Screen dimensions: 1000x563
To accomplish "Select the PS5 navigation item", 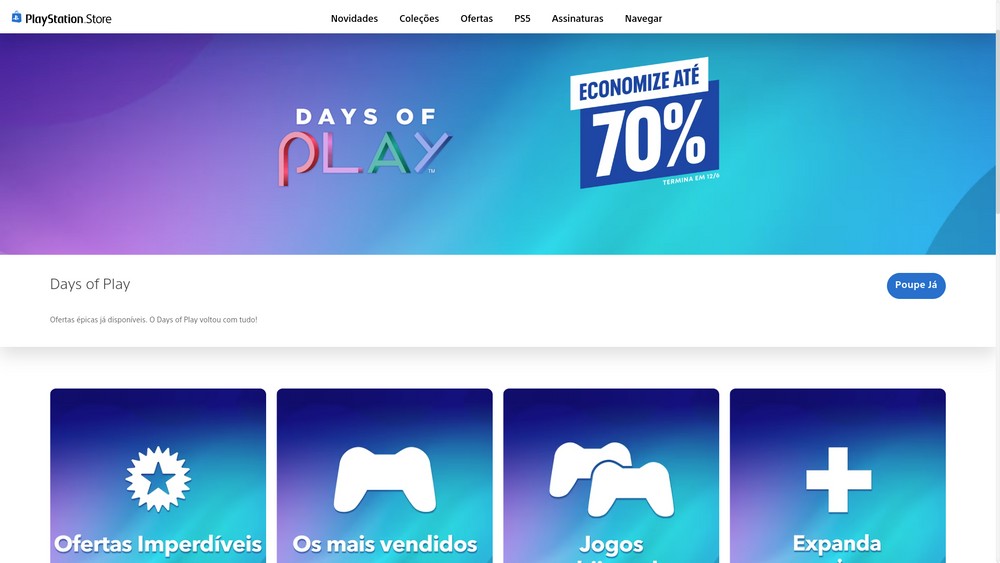I will (x=522, y=18).
